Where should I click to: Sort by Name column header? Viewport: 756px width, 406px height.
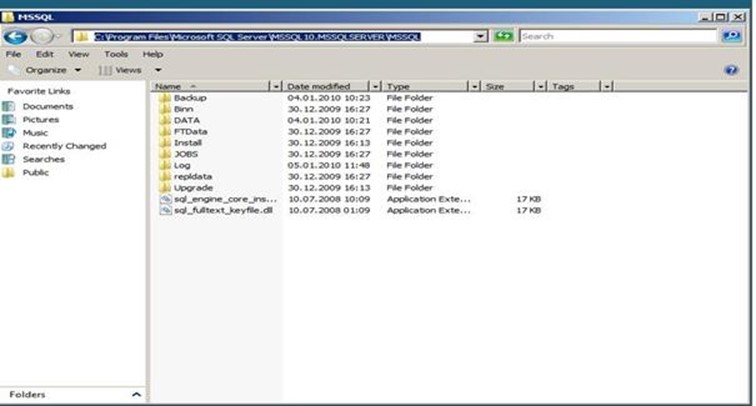(211, 86)
